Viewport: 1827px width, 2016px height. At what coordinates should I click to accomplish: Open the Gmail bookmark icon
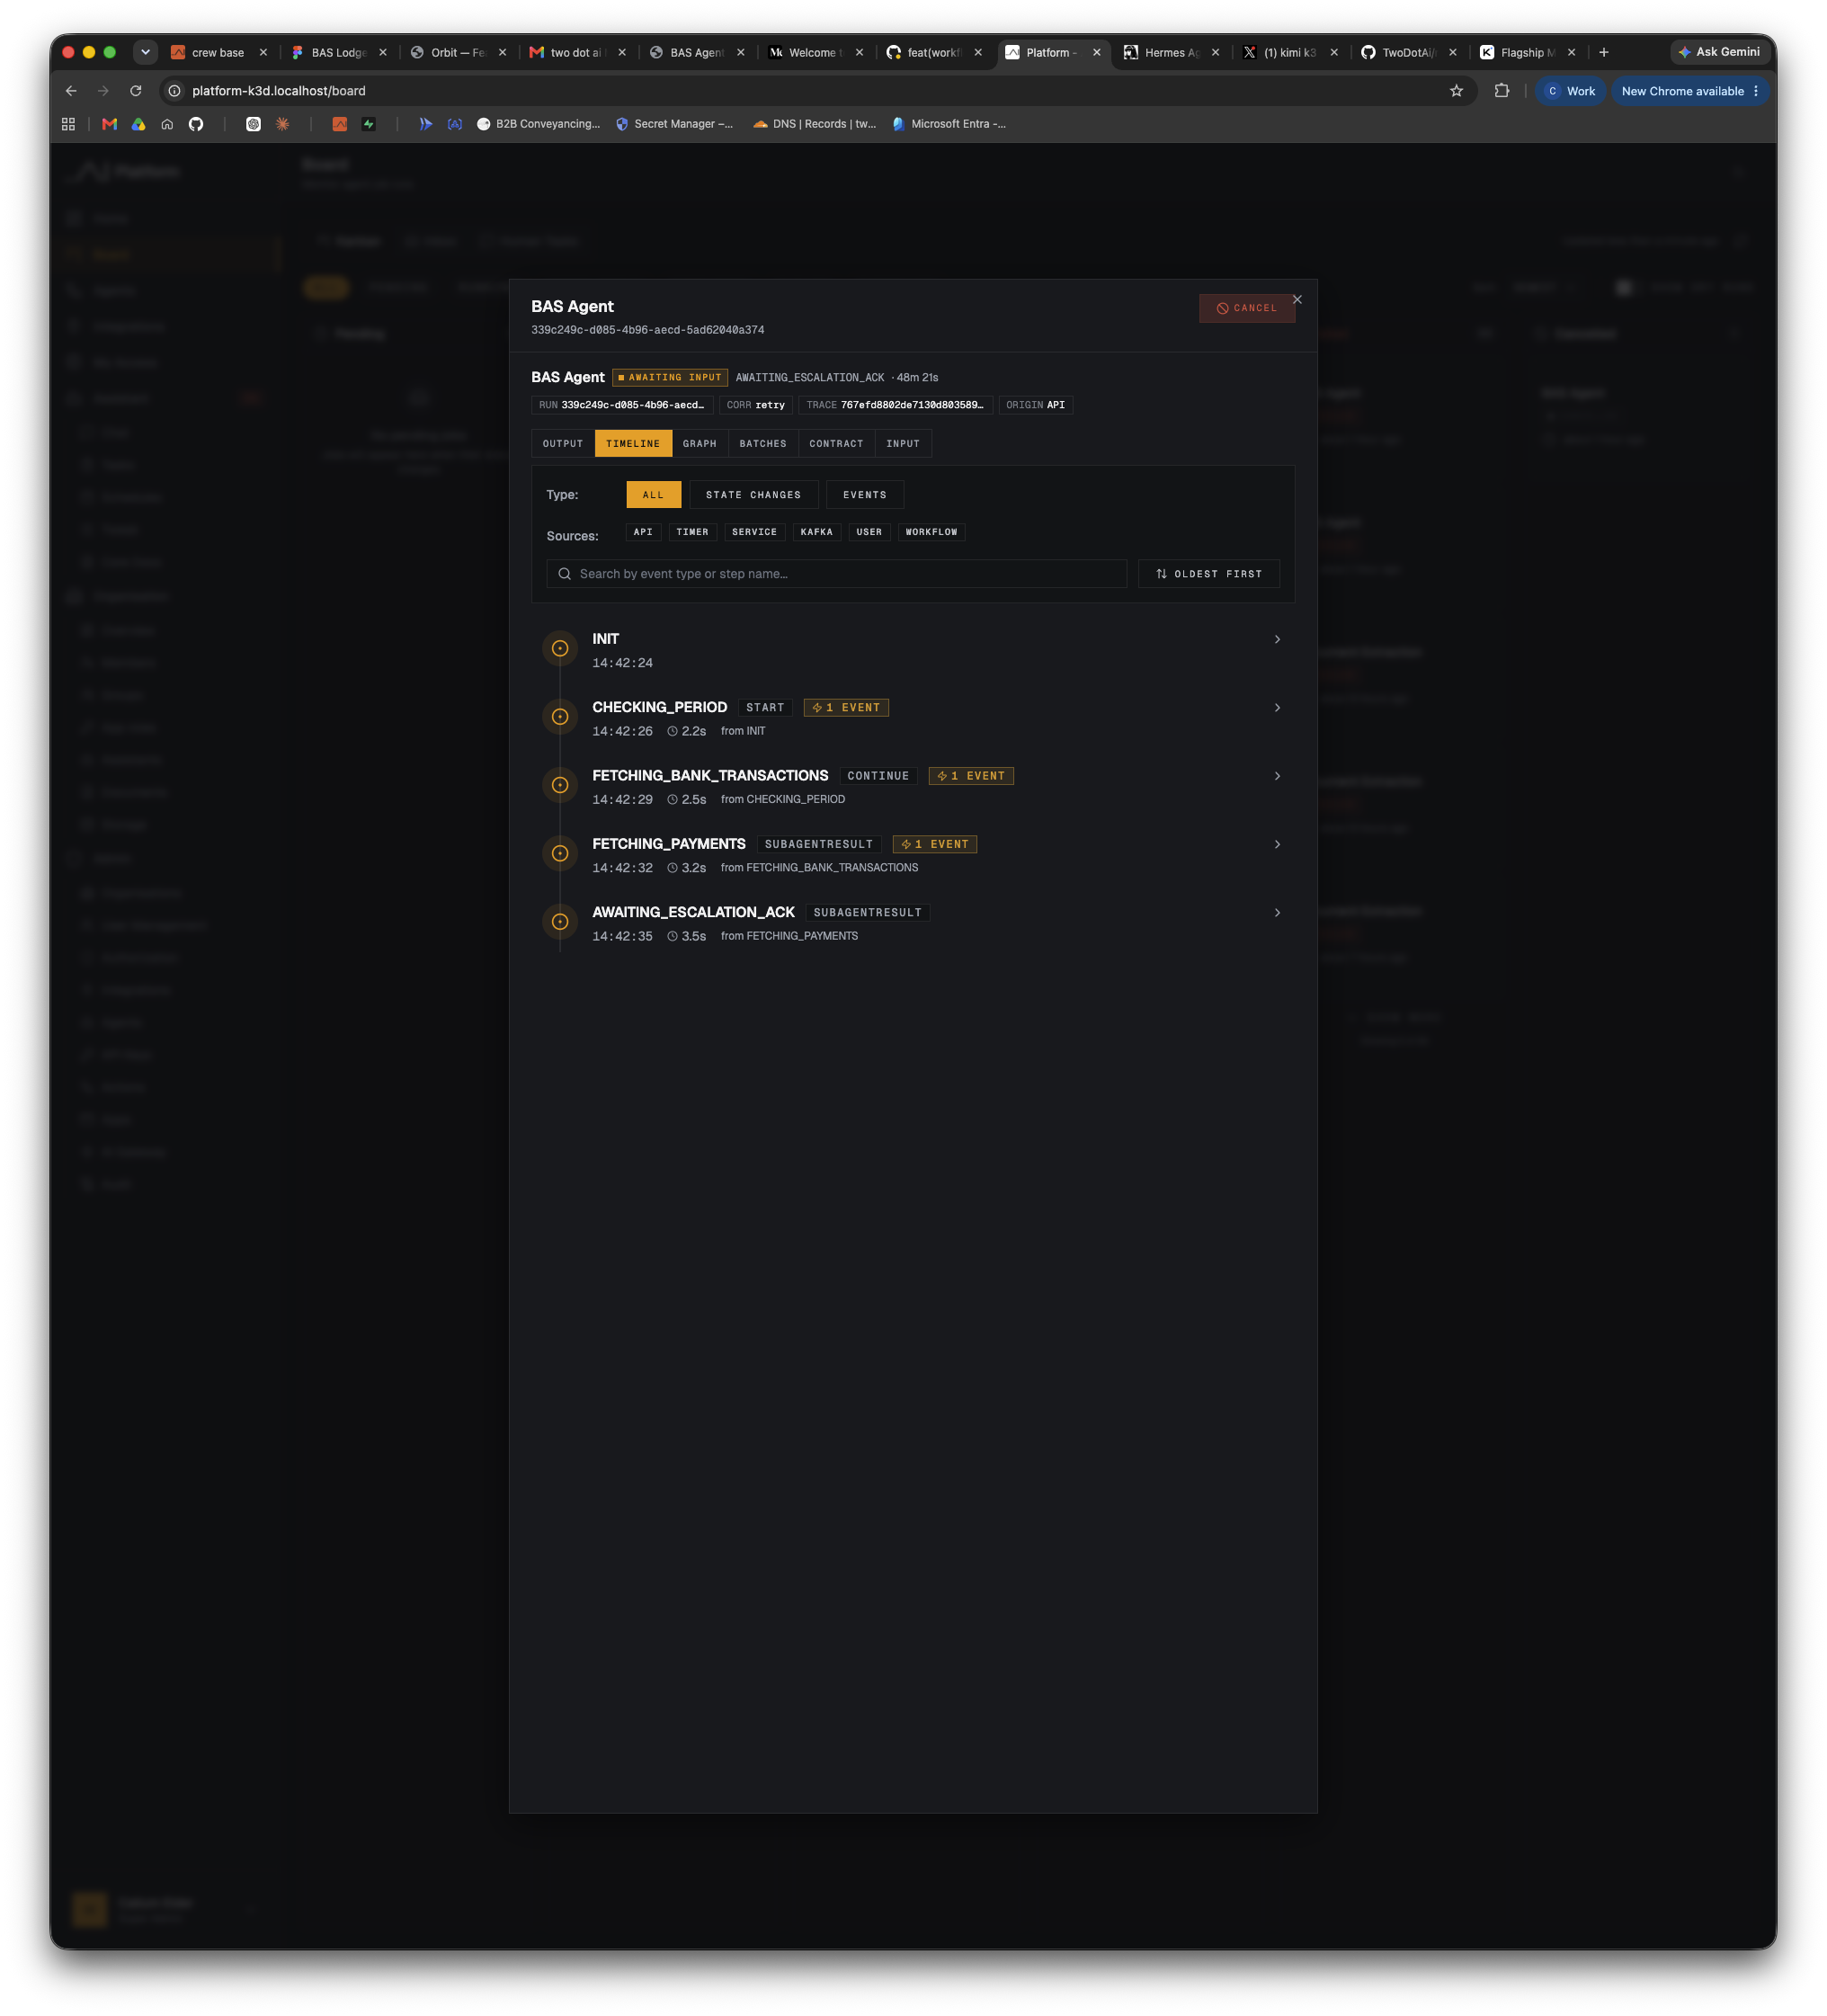pyautogui.click(x=110, y=124)
